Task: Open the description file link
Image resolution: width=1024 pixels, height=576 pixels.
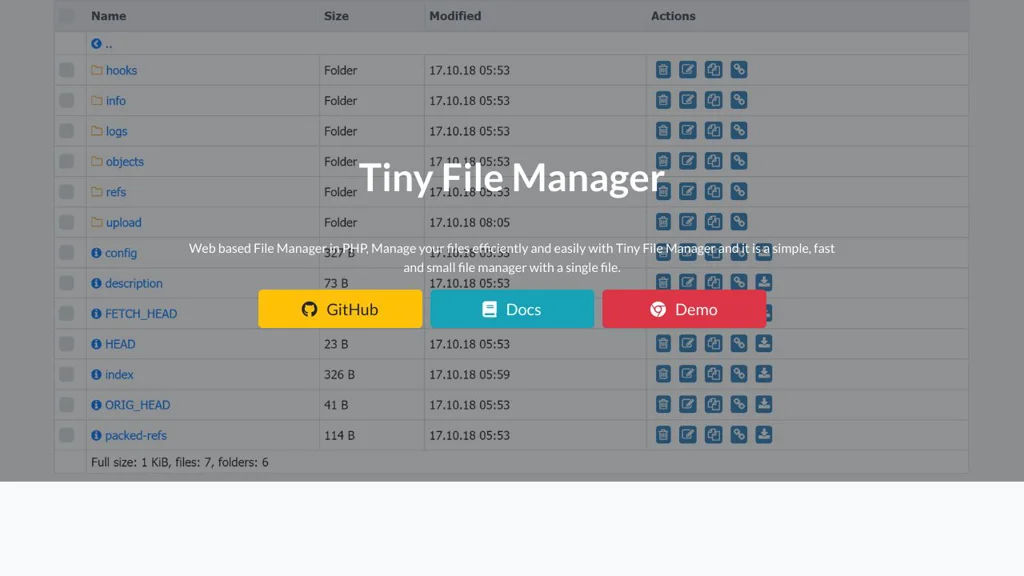Action: coord(134,283)
